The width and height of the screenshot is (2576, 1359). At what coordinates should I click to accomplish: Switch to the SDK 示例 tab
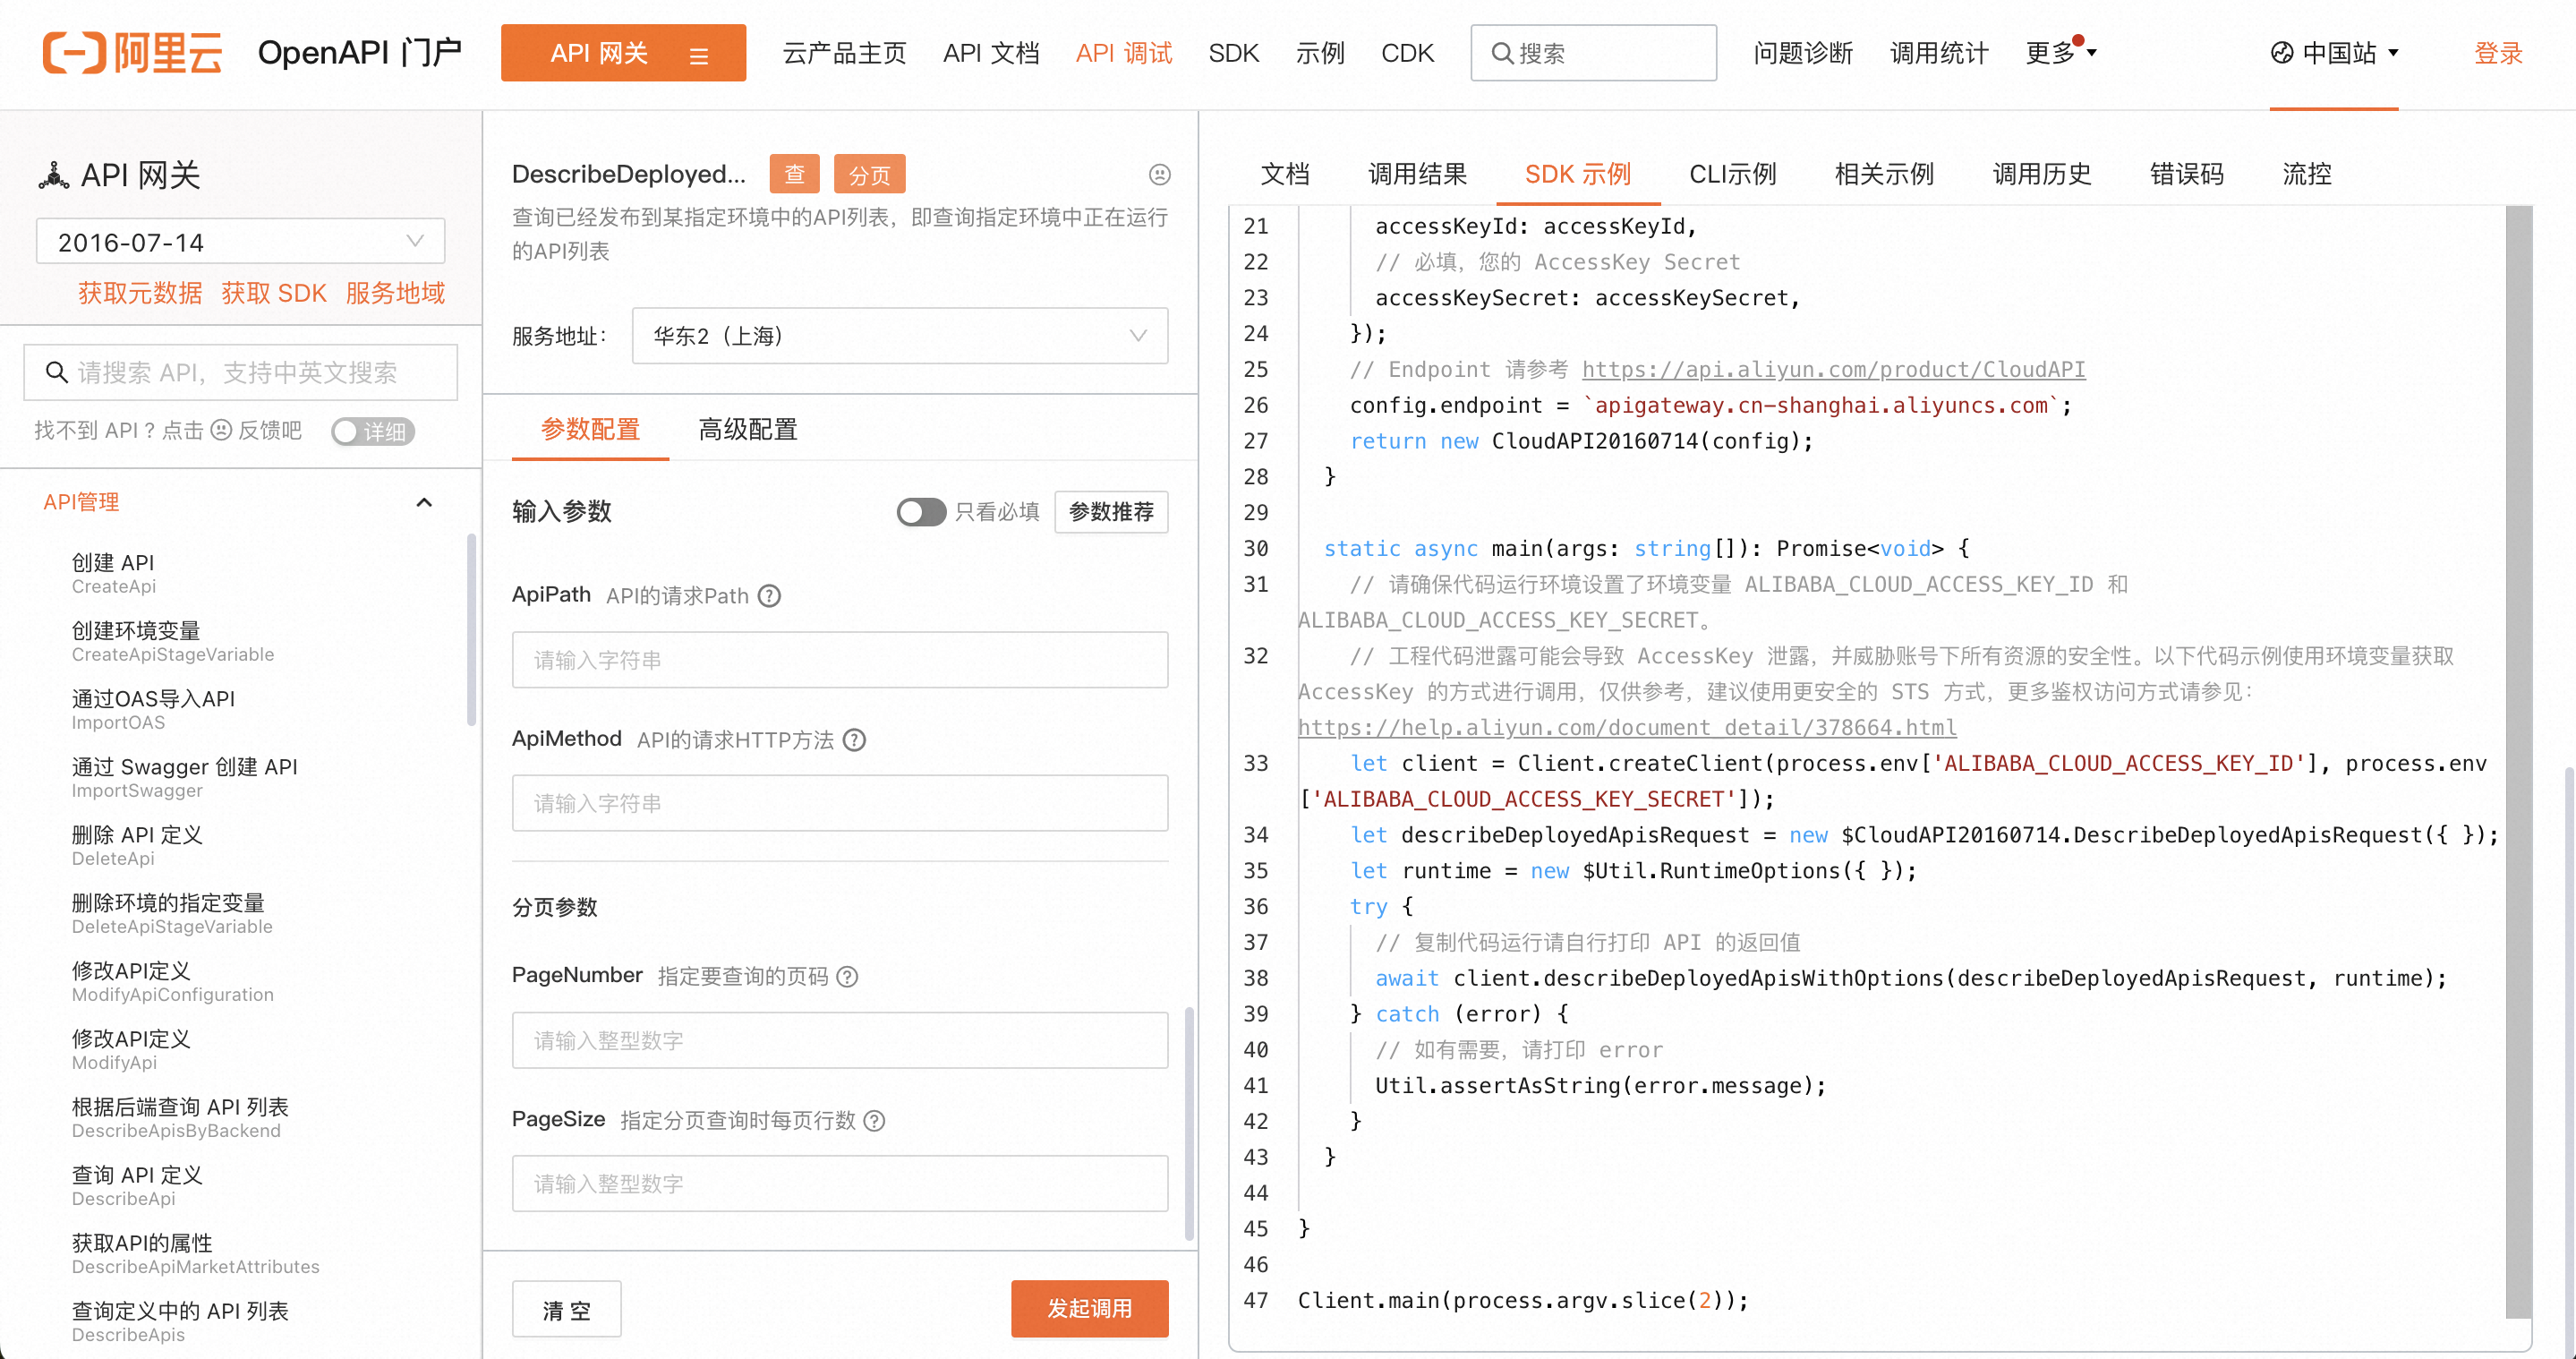[x=1577, y=175]
